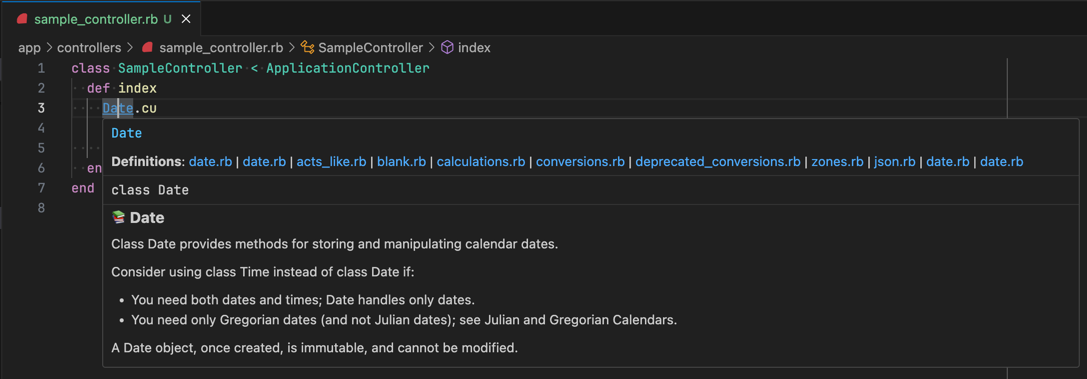Click the Ruby file icon in the tab
1087x379 pixels.
[22, 20]
